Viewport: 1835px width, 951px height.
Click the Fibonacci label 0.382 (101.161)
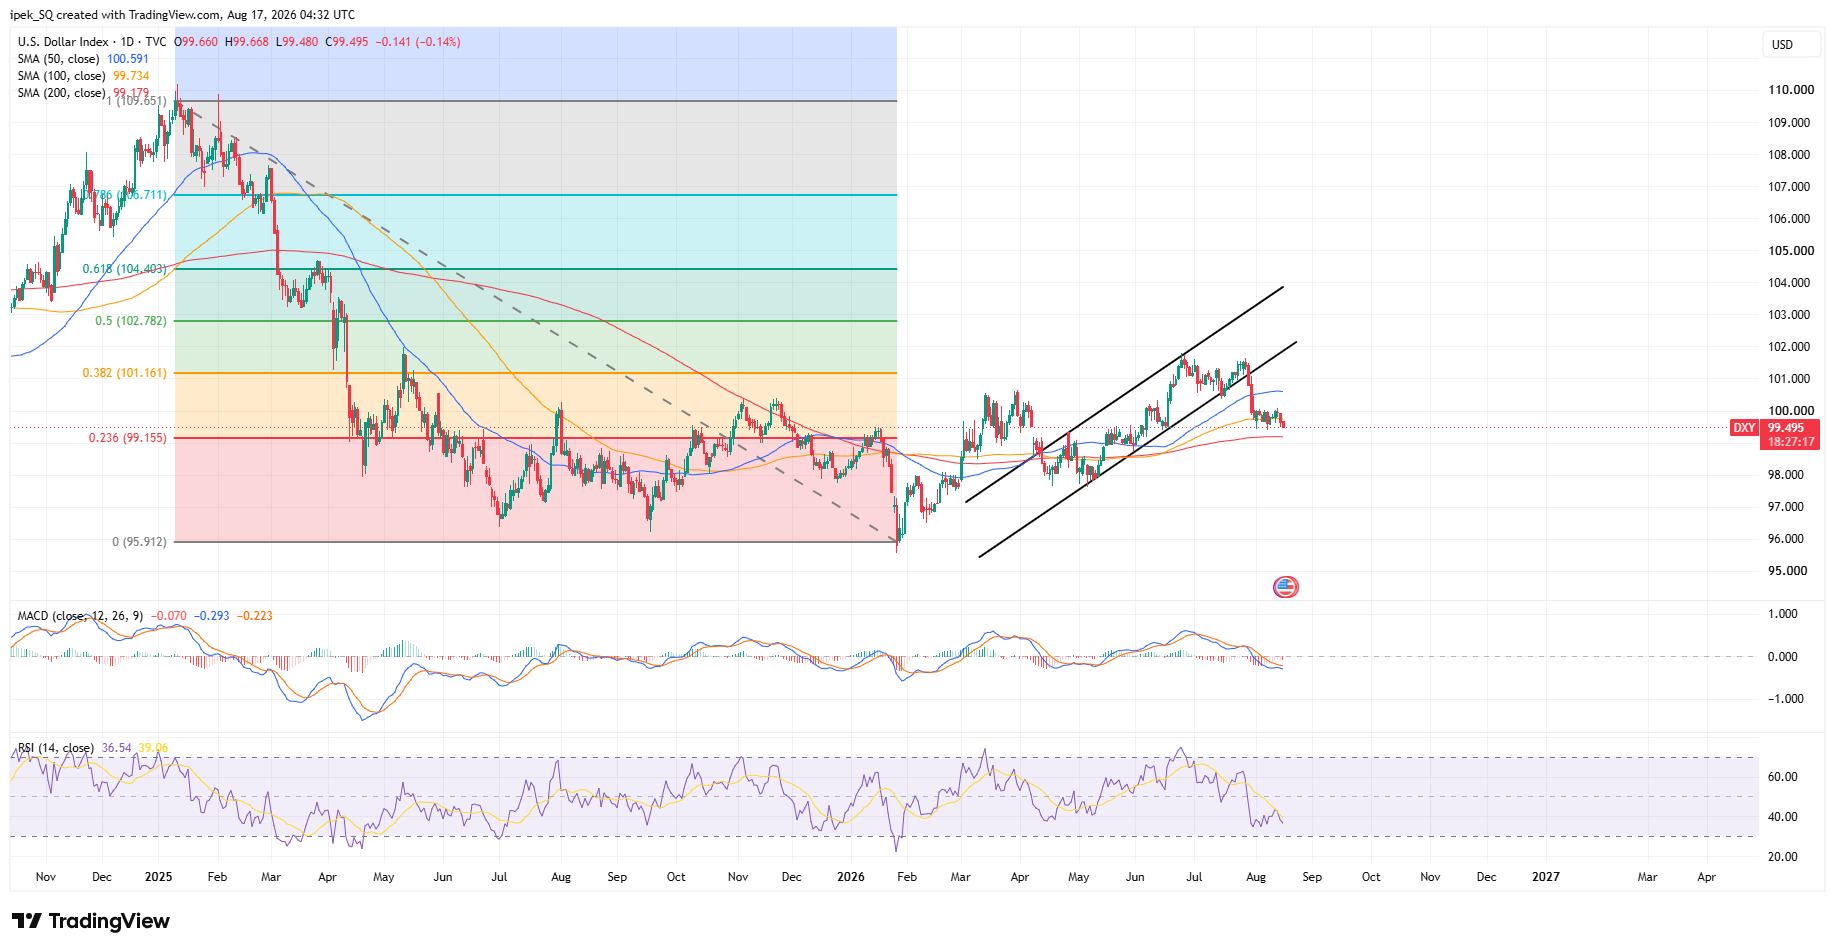[x=125, y=373]
